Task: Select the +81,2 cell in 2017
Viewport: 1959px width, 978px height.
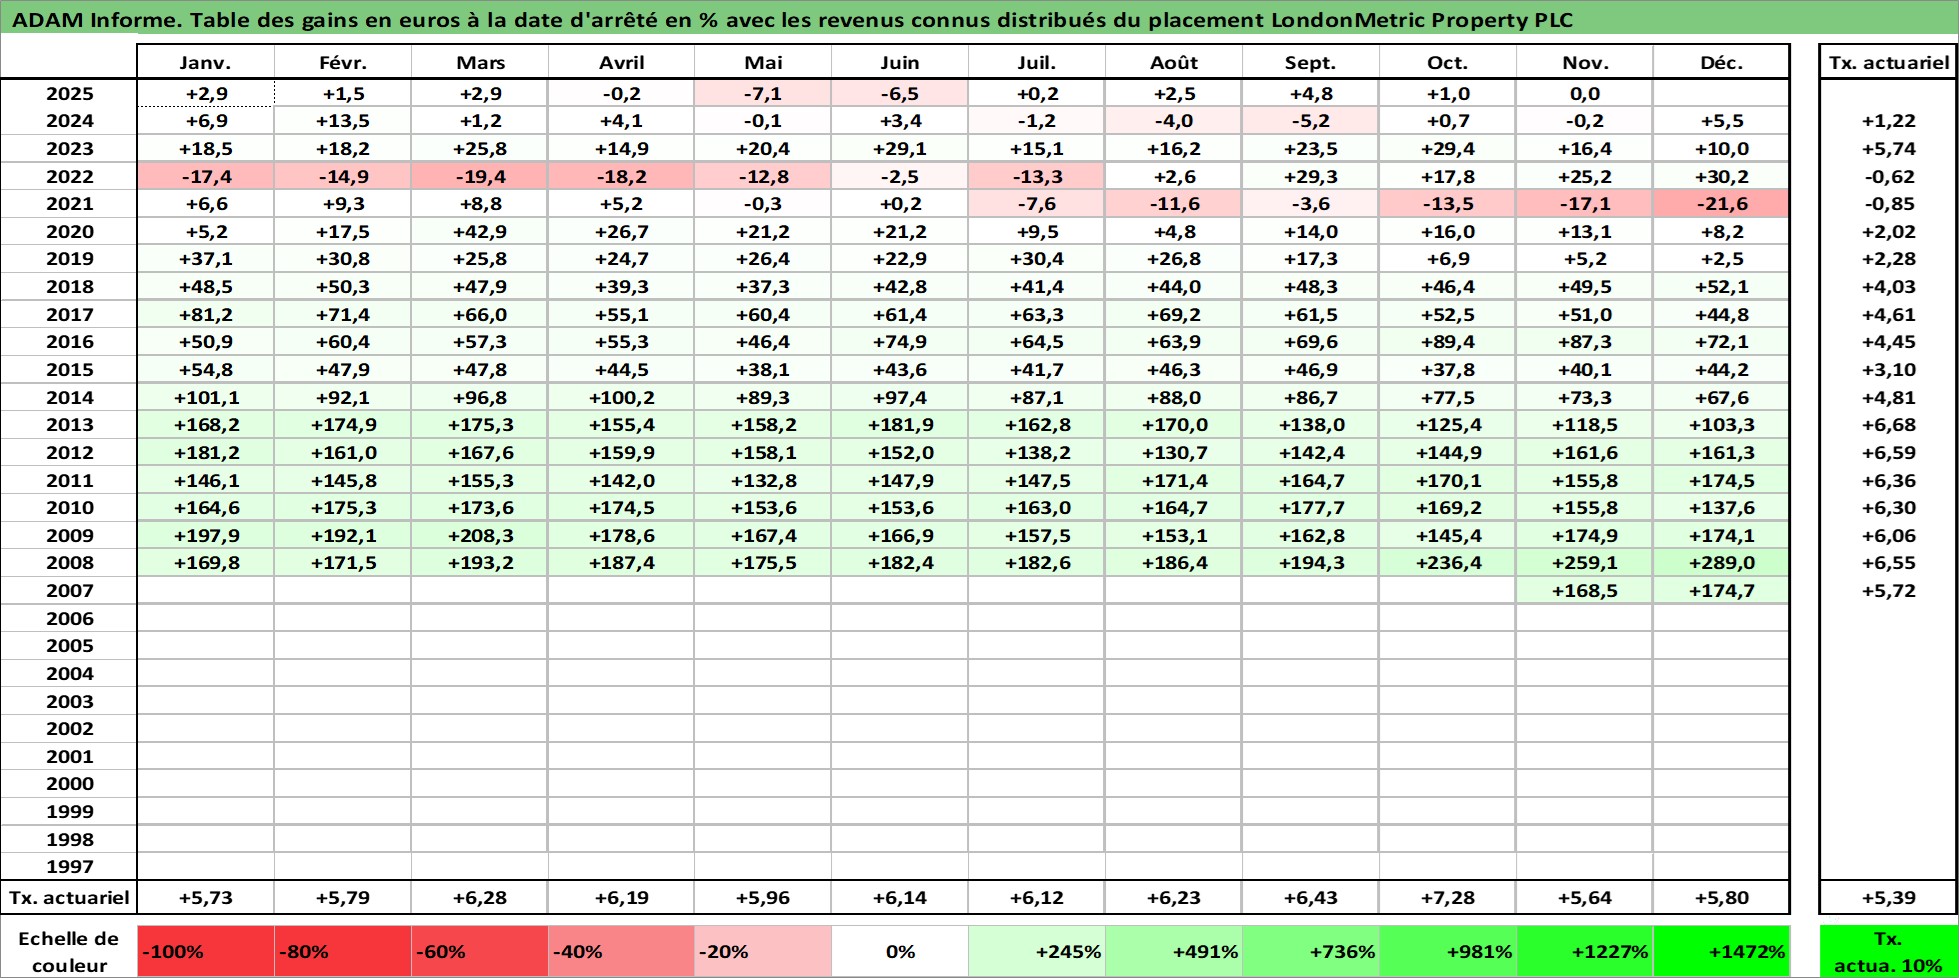Action: coord(205,314)
